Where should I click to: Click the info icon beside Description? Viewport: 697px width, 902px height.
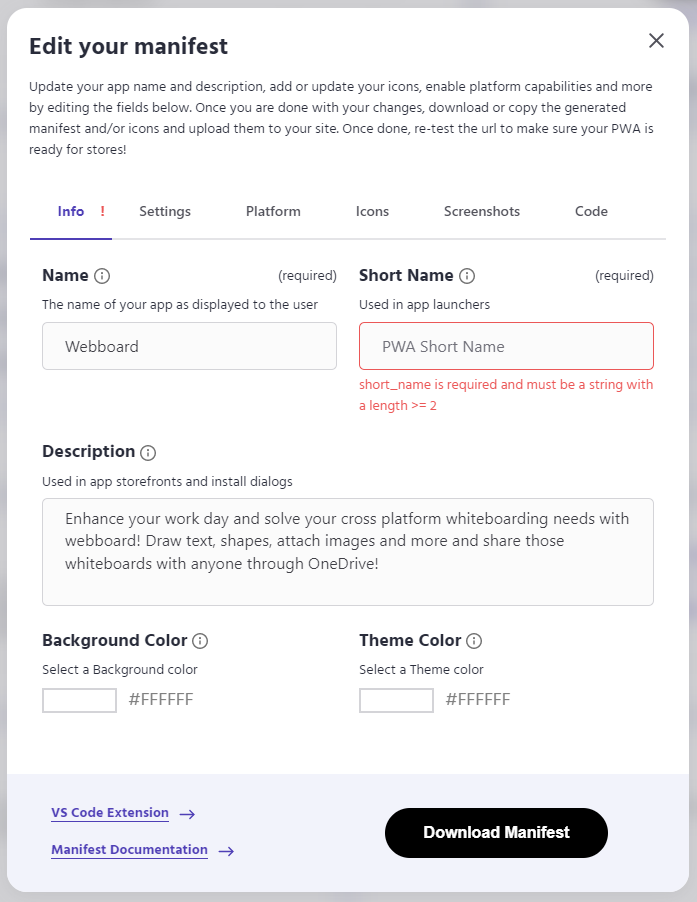[148, 453]
